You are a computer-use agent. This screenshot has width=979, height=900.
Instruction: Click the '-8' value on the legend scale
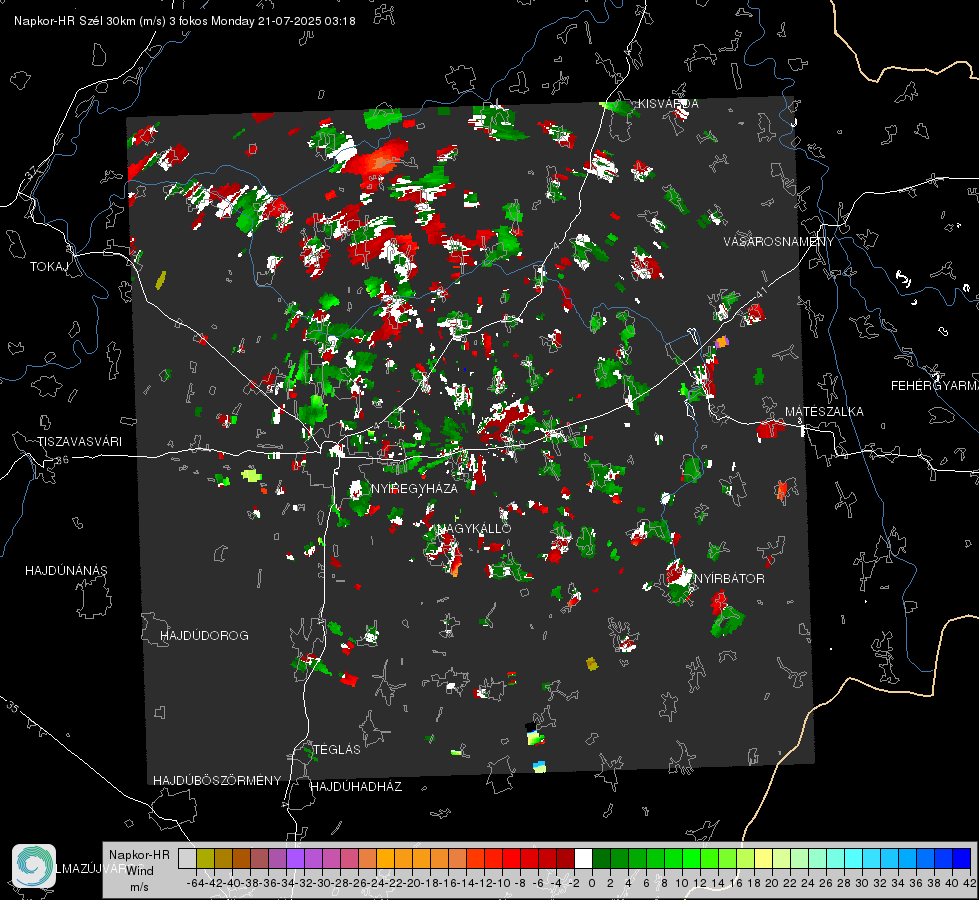pyautogui.click(x=519, y=883)
